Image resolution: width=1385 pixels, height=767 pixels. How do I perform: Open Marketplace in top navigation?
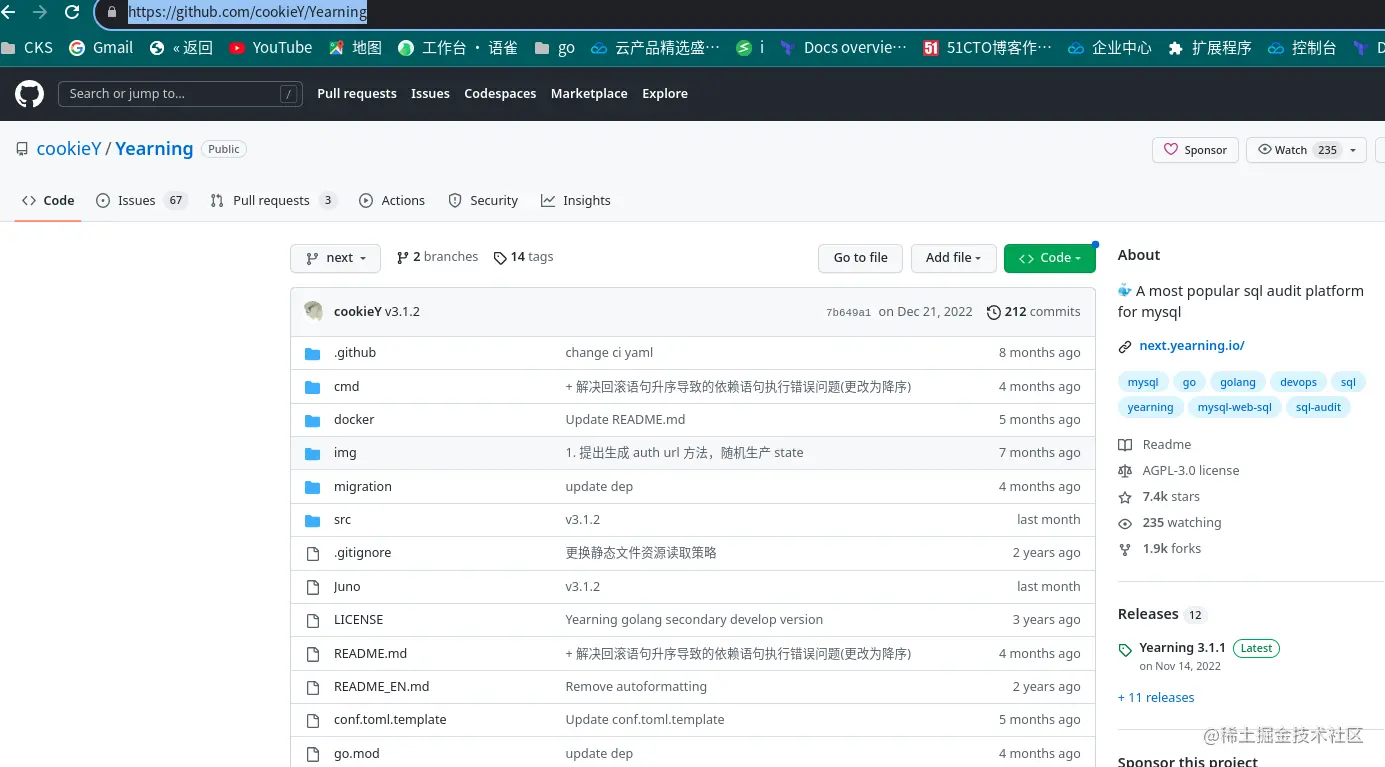point(589,94)
